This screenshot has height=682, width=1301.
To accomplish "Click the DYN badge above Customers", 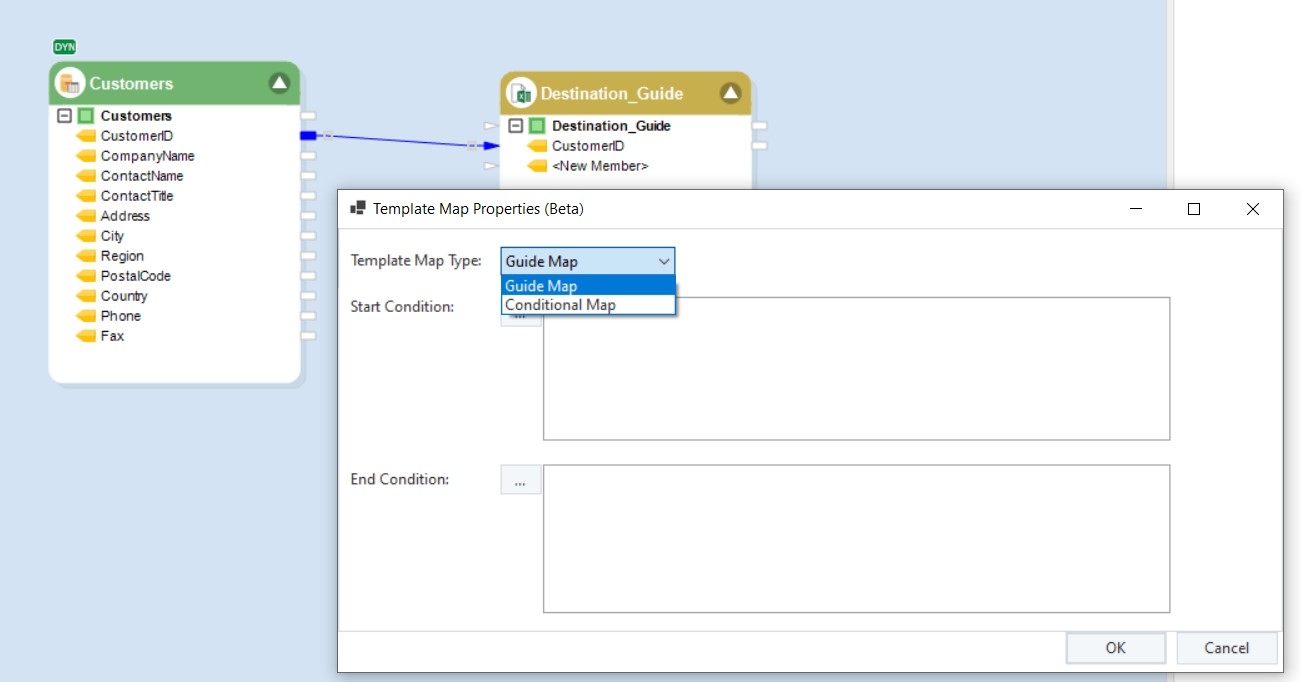I will click(x=64, y=47).
